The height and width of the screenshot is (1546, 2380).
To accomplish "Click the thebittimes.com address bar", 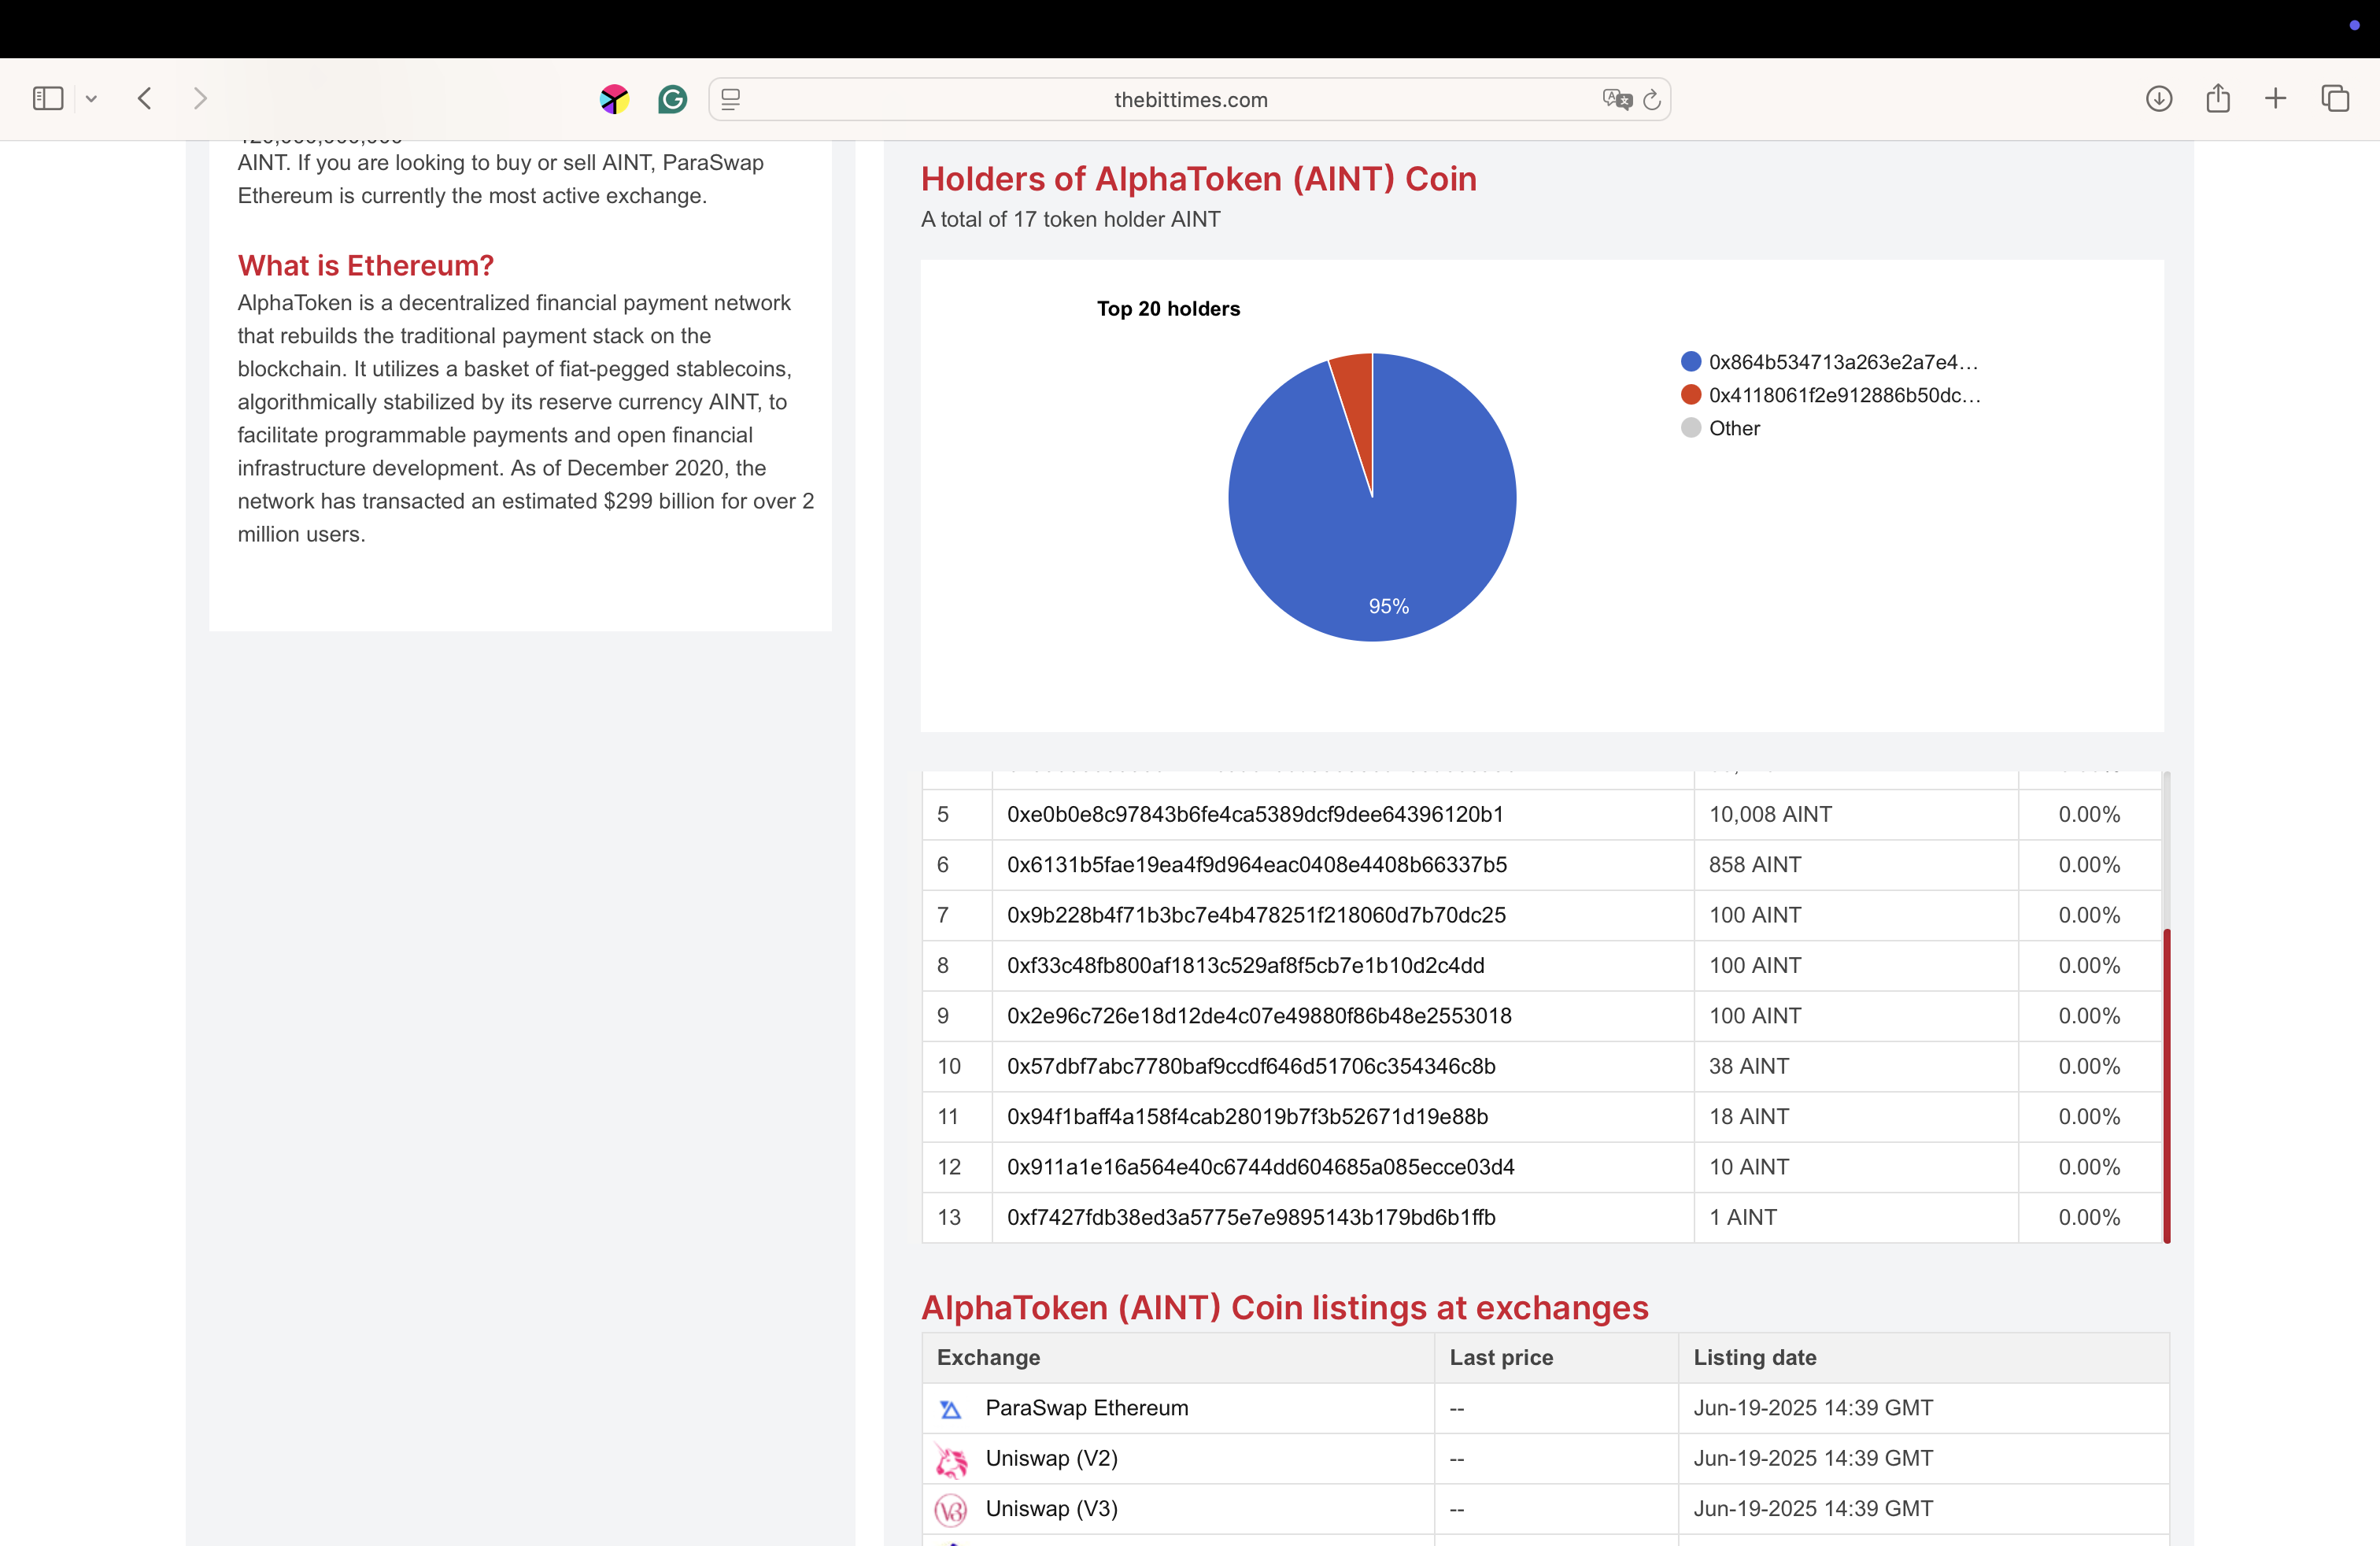I will click(1190, 99).
